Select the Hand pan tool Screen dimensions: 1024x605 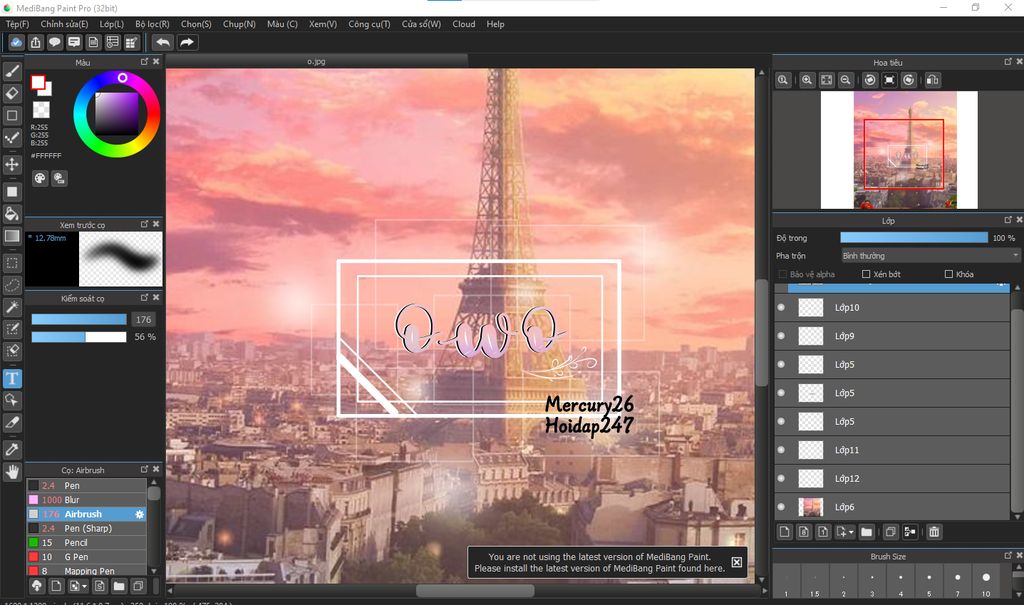click(12, 472)
